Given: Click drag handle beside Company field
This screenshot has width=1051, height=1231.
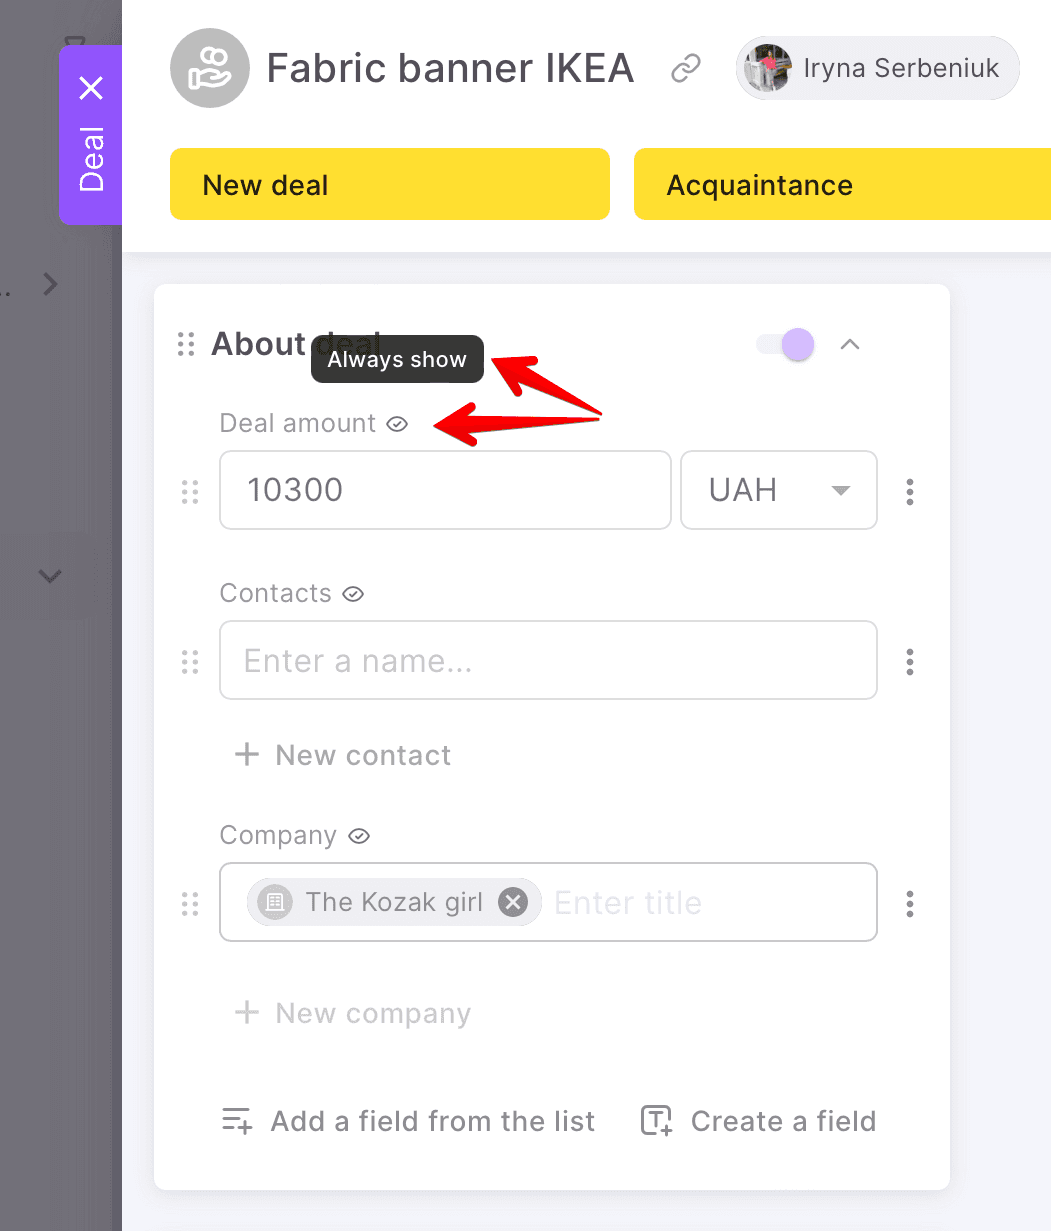Looking at the screenshot, I should click(x=190, y=903).
